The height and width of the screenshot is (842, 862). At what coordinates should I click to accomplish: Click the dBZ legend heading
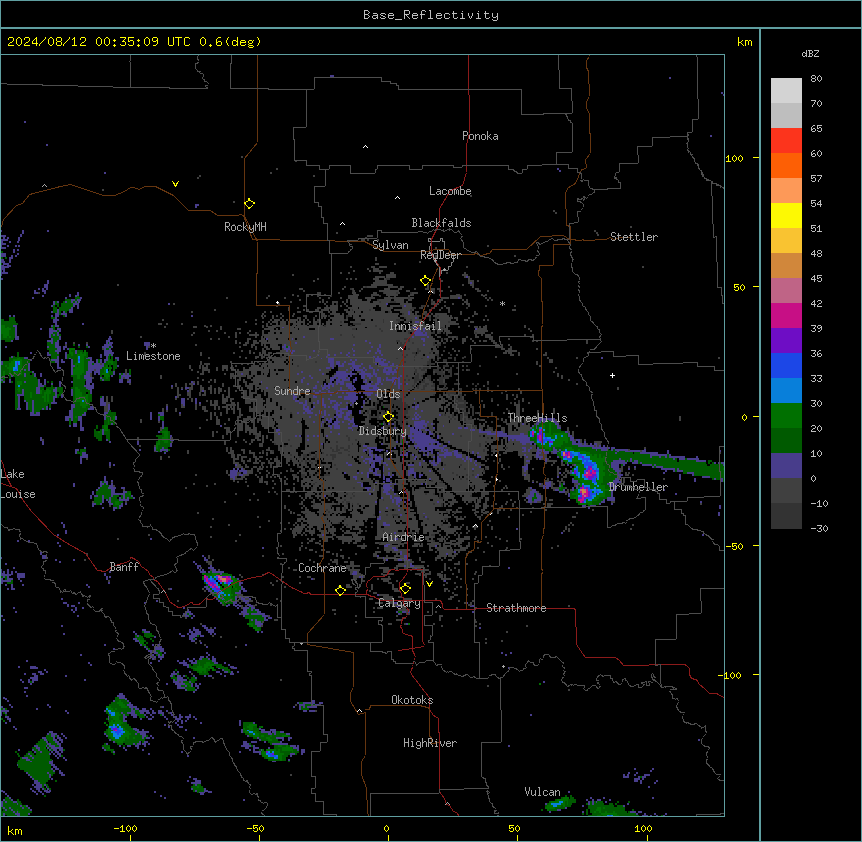tap(810, 54)
